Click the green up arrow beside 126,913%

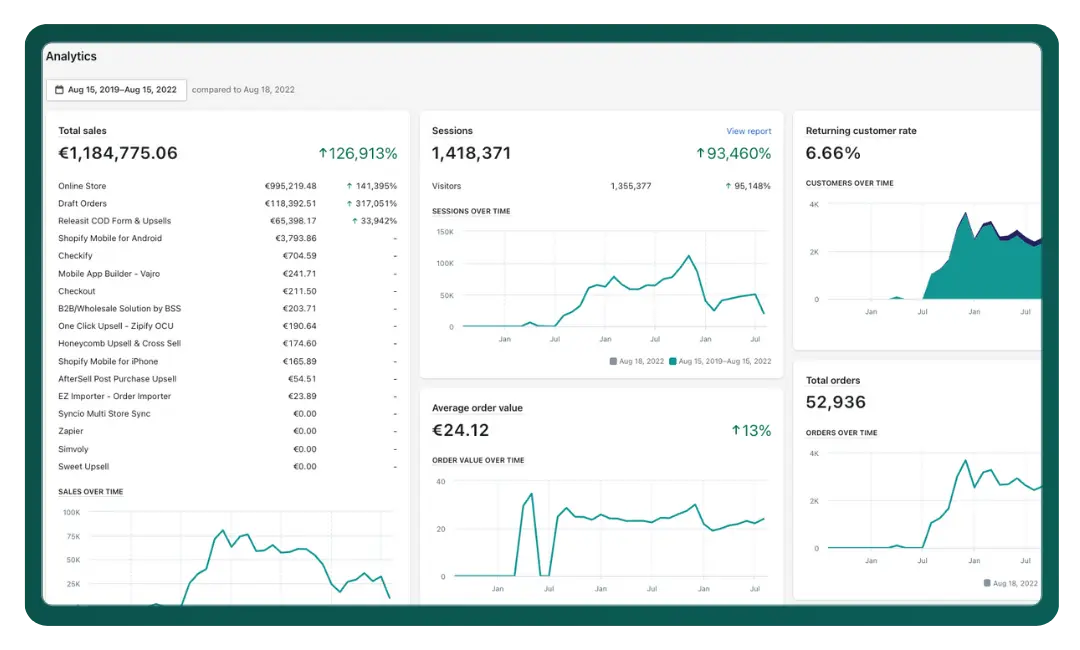[x=322, y=154]
